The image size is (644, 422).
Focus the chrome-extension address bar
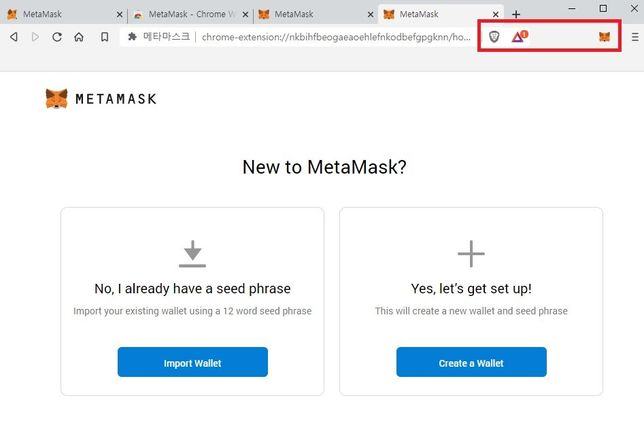point(330,37)
